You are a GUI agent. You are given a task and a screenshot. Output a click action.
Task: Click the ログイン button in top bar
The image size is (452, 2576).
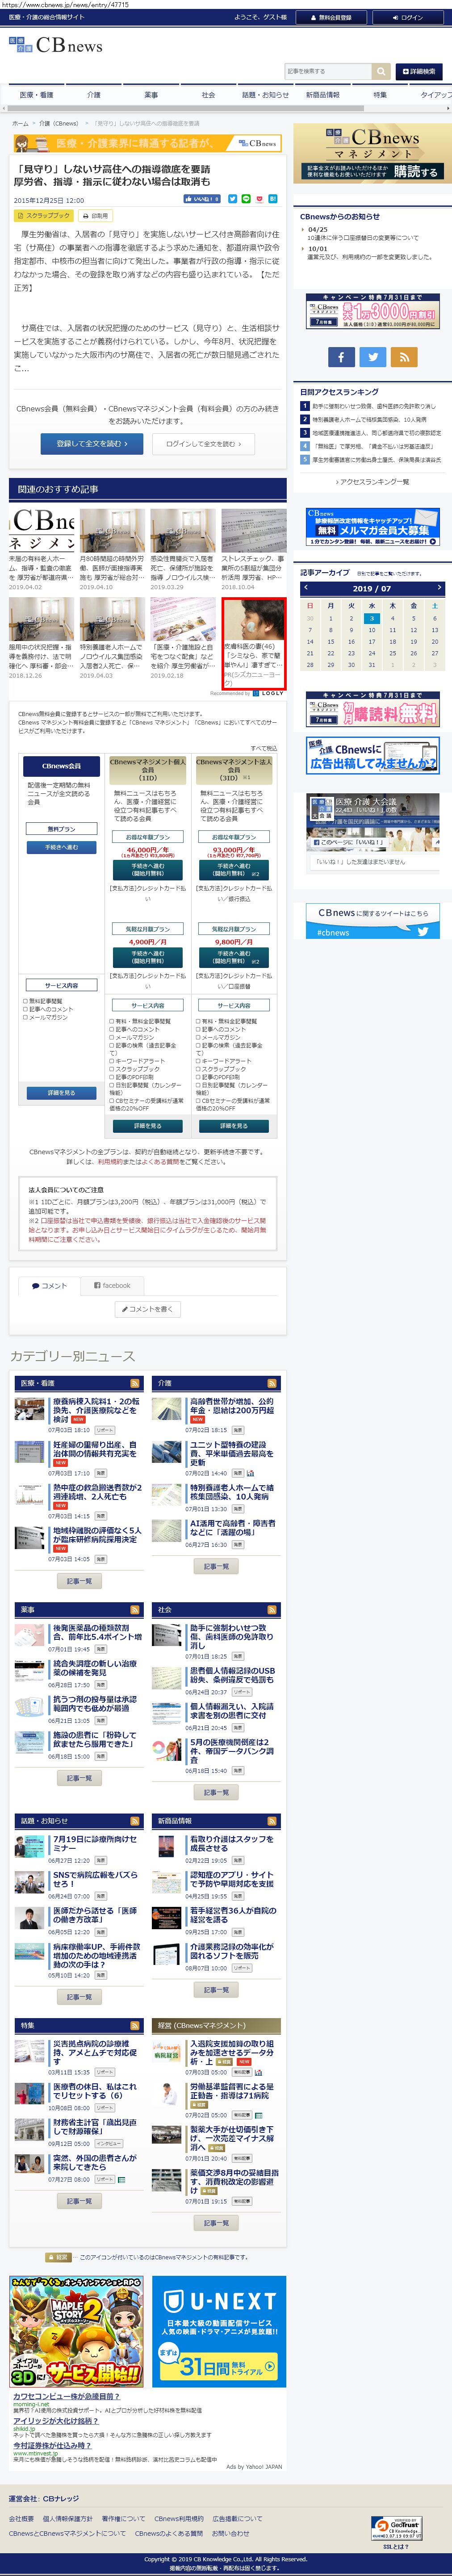pos(408,17)
